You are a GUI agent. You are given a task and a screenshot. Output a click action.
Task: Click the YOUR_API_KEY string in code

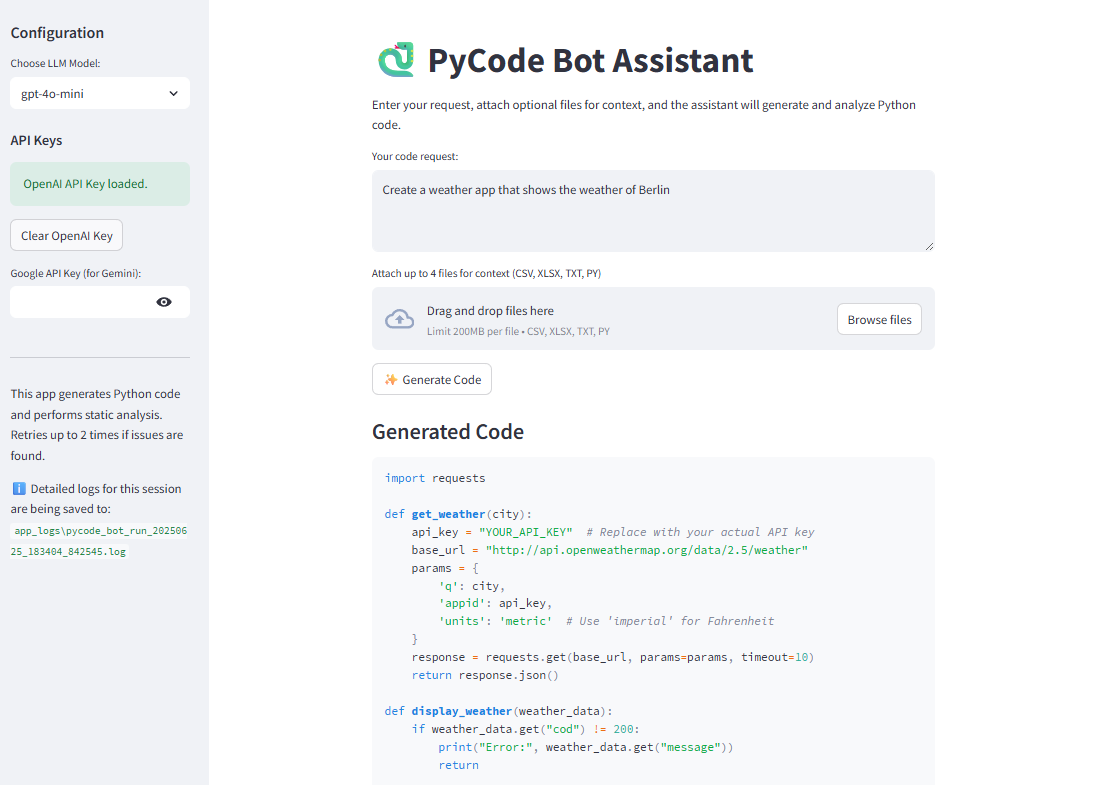tap(525, 532)
